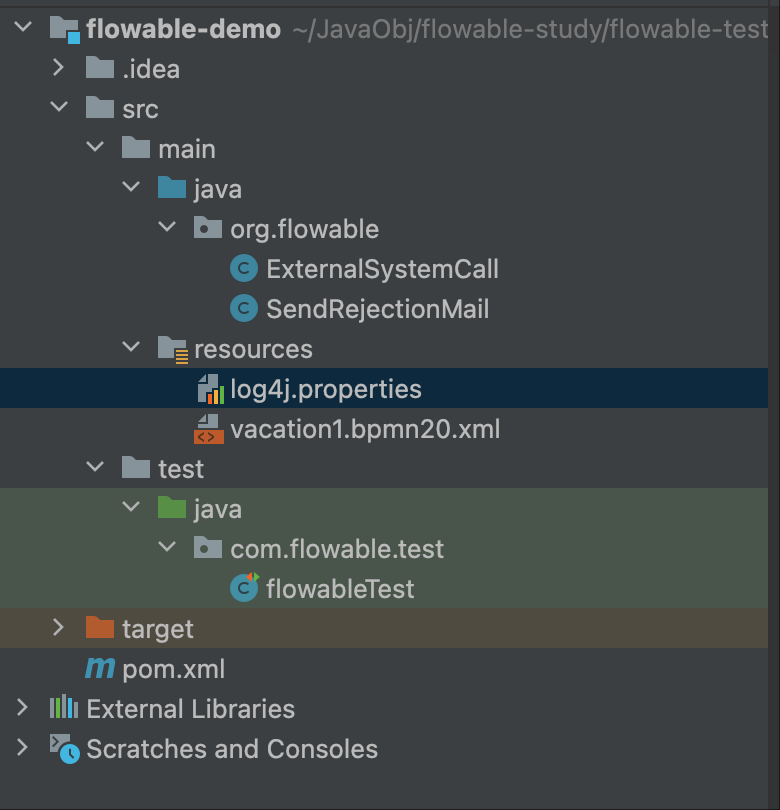The height and width of the screenshot is (810, 780).
Task: Open the pom.xml file
Action: click(170, 668)
